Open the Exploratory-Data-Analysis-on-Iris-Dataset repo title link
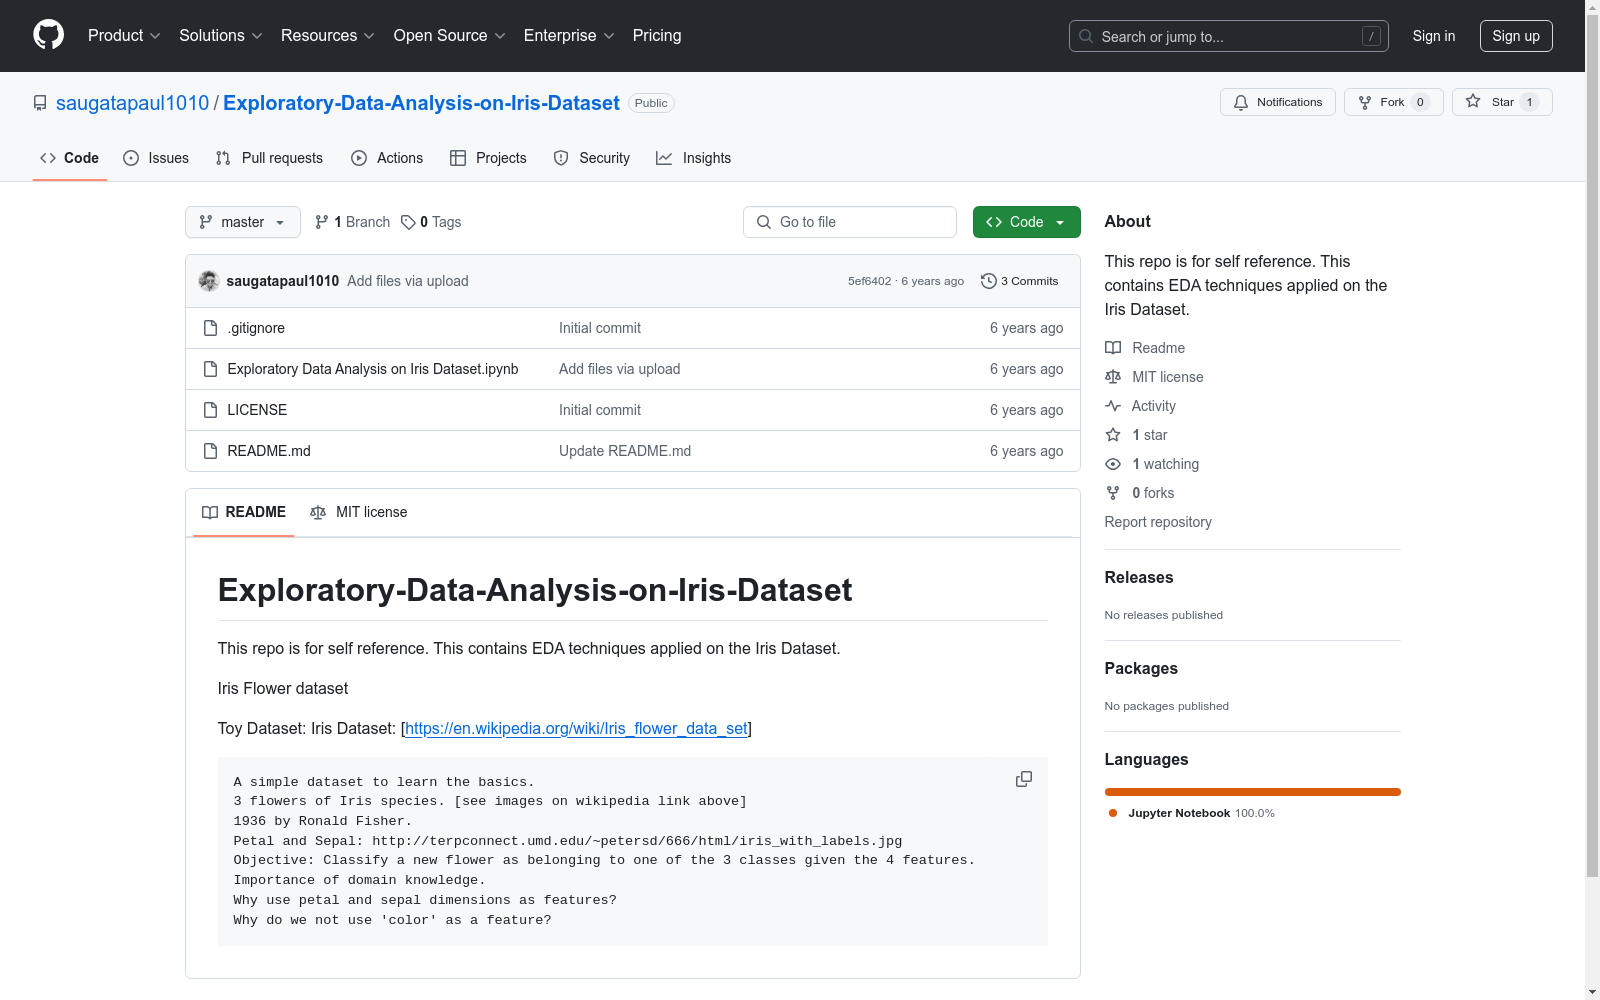This screenshot has height=1000, width=1600. click(x=421, y=103)
